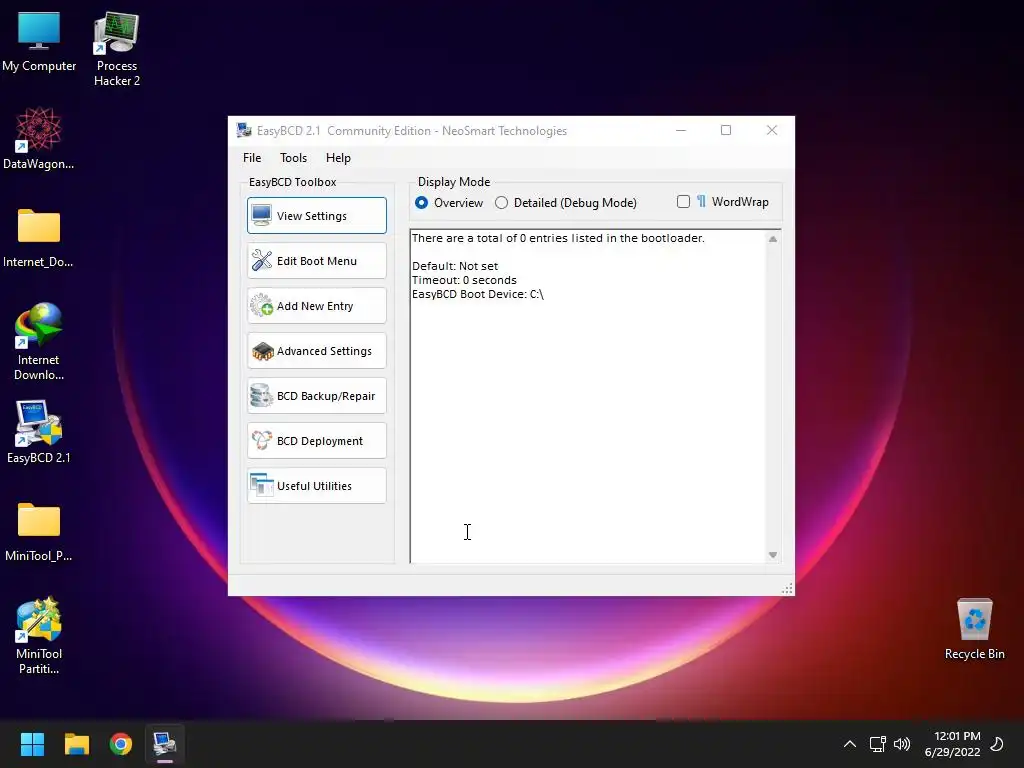Click the 'Timeout: 0 seconds' line
This screenshot has height=768, width=1024.
(464, 280)
